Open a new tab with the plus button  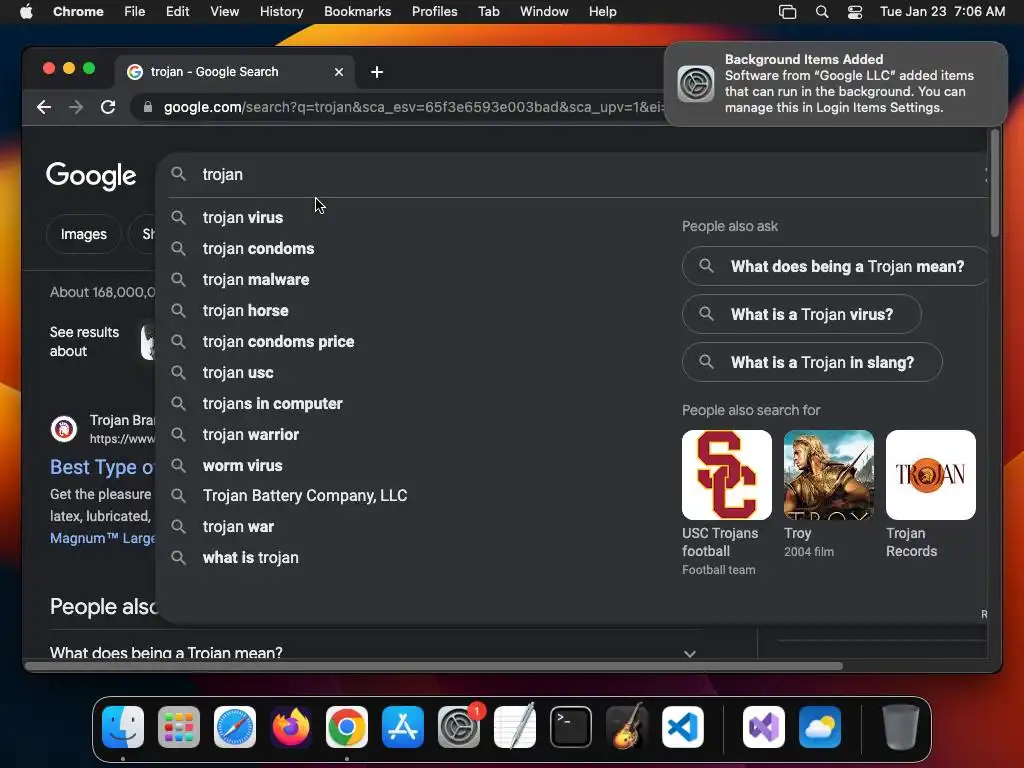tap(377, 72)
